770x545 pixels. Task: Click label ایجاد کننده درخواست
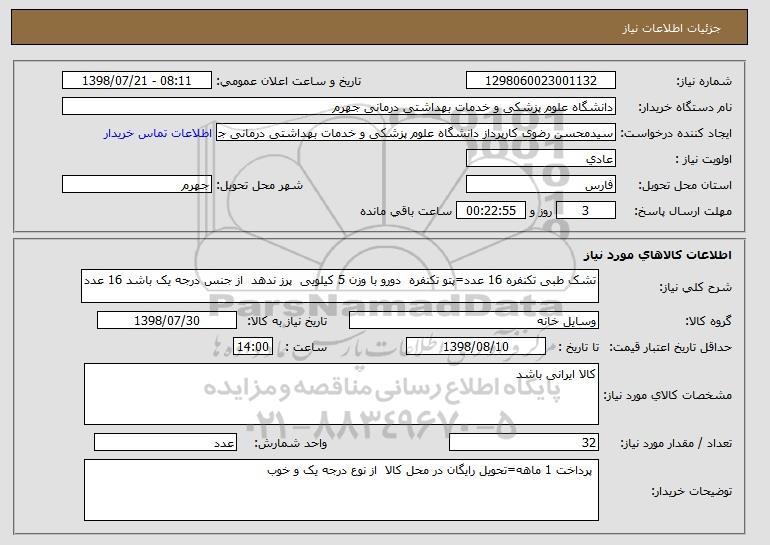coord(676,133)
